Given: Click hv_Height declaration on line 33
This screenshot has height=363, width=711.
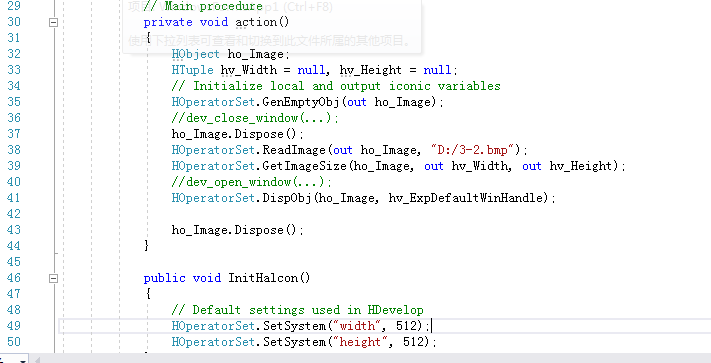Looking at the screenshot, I should (370, 70).
